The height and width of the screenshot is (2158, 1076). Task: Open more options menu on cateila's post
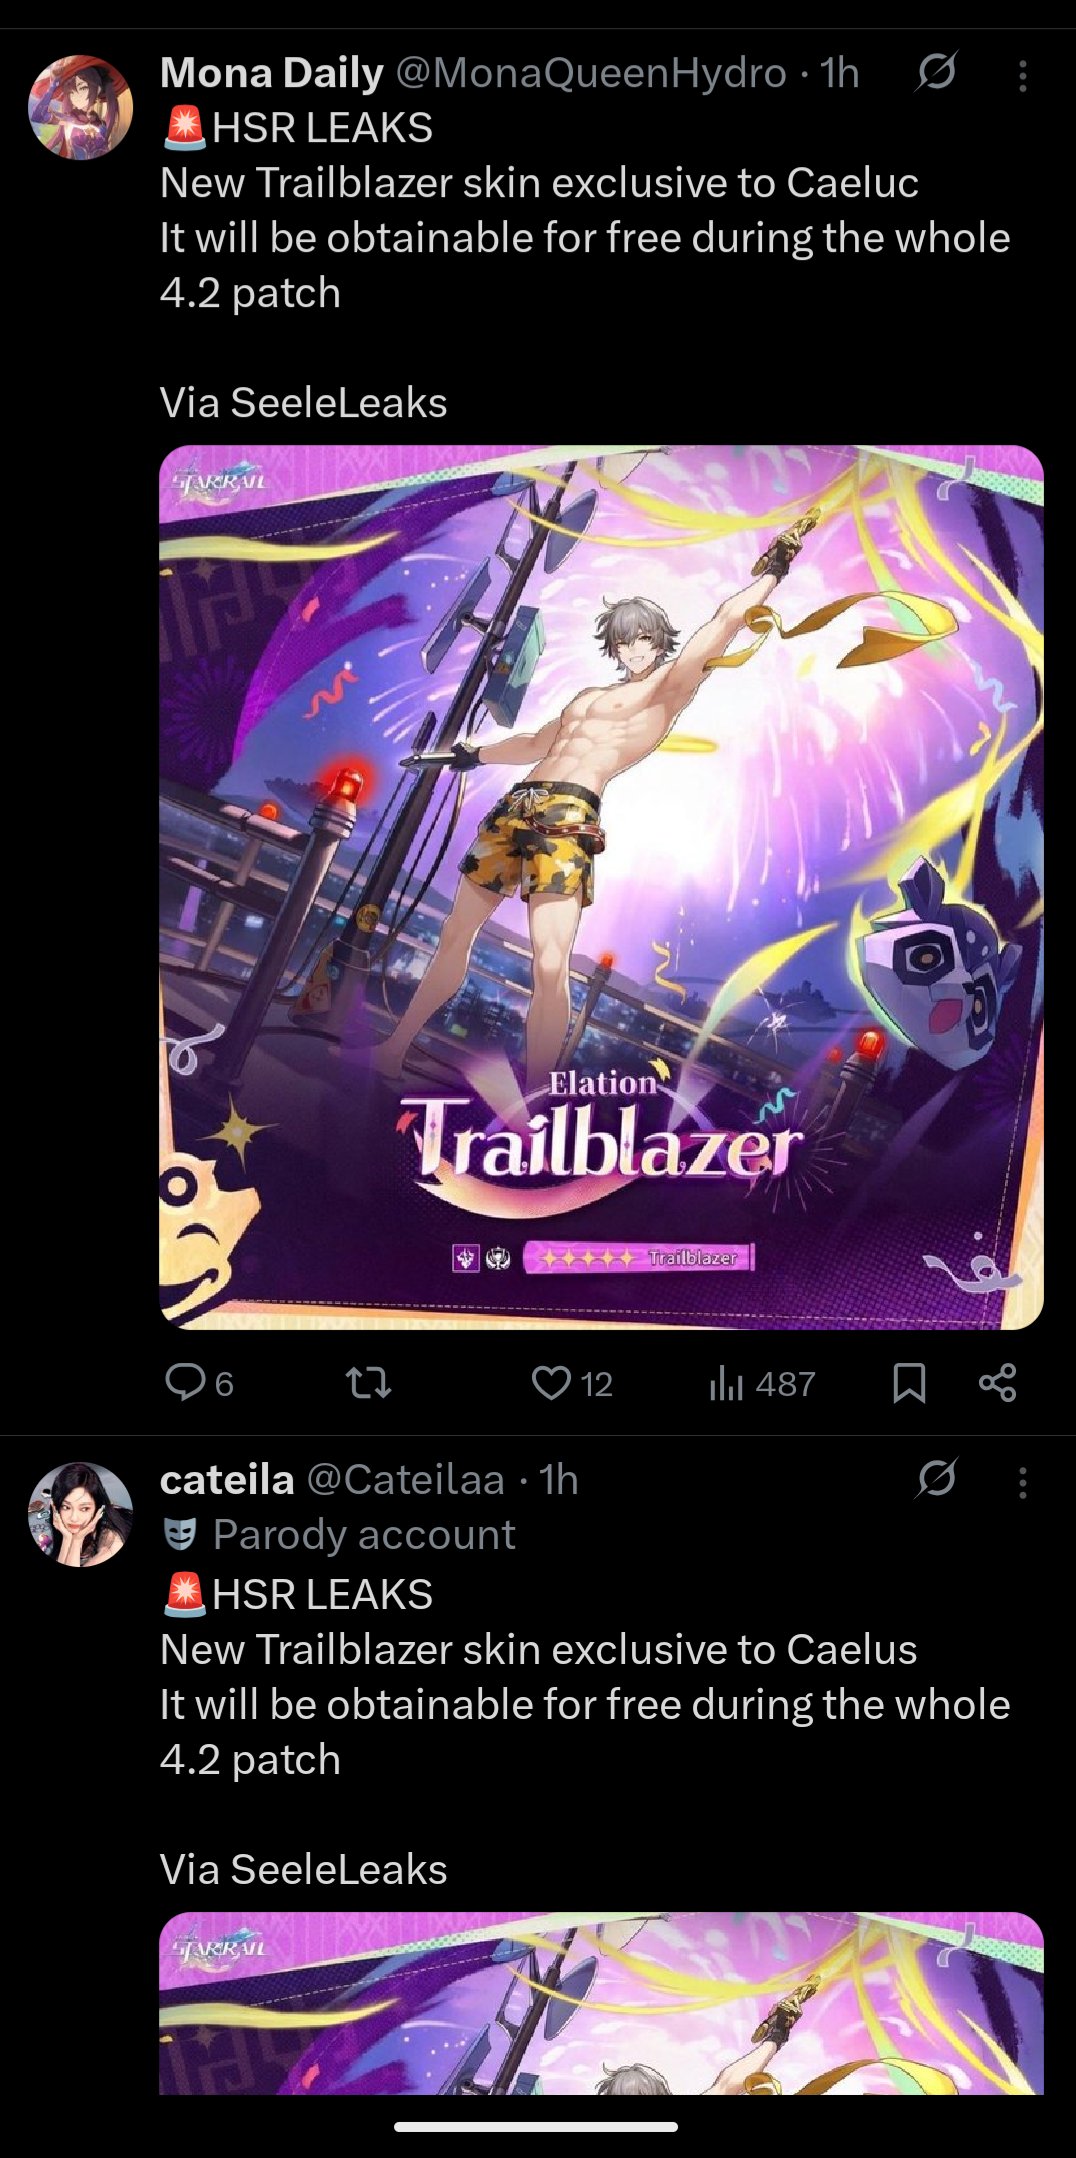point(1022,1482)
